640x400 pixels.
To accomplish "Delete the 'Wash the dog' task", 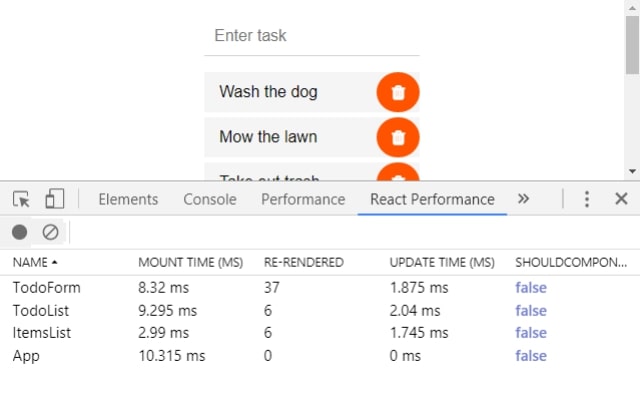I will point(398,92).
